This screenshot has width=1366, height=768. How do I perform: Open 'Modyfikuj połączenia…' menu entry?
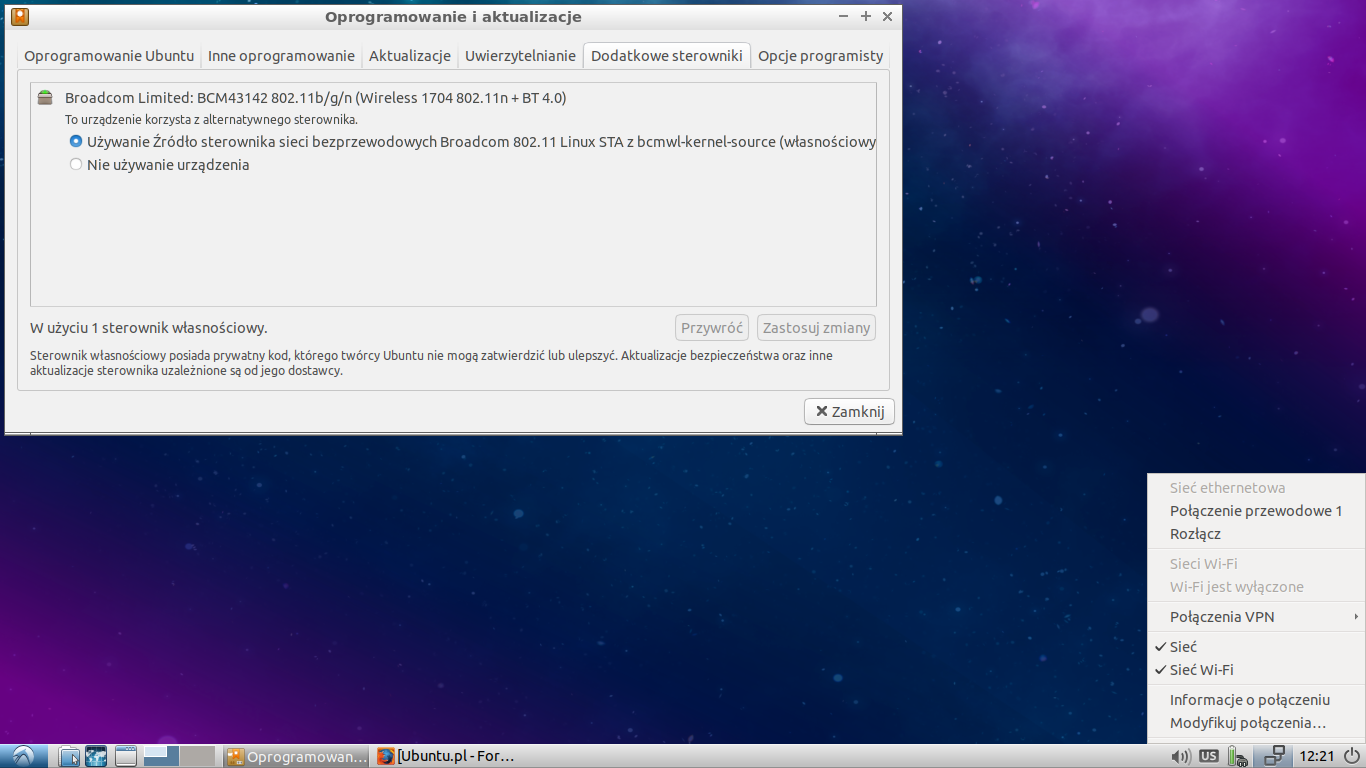tap(1256, 723)
